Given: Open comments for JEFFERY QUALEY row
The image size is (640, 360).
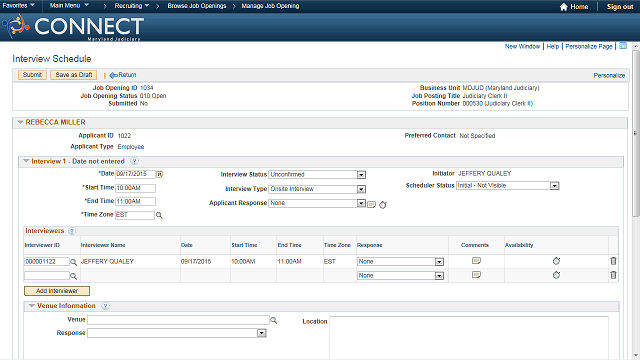Looking at the screenshot, I should (x=476, y=261).
